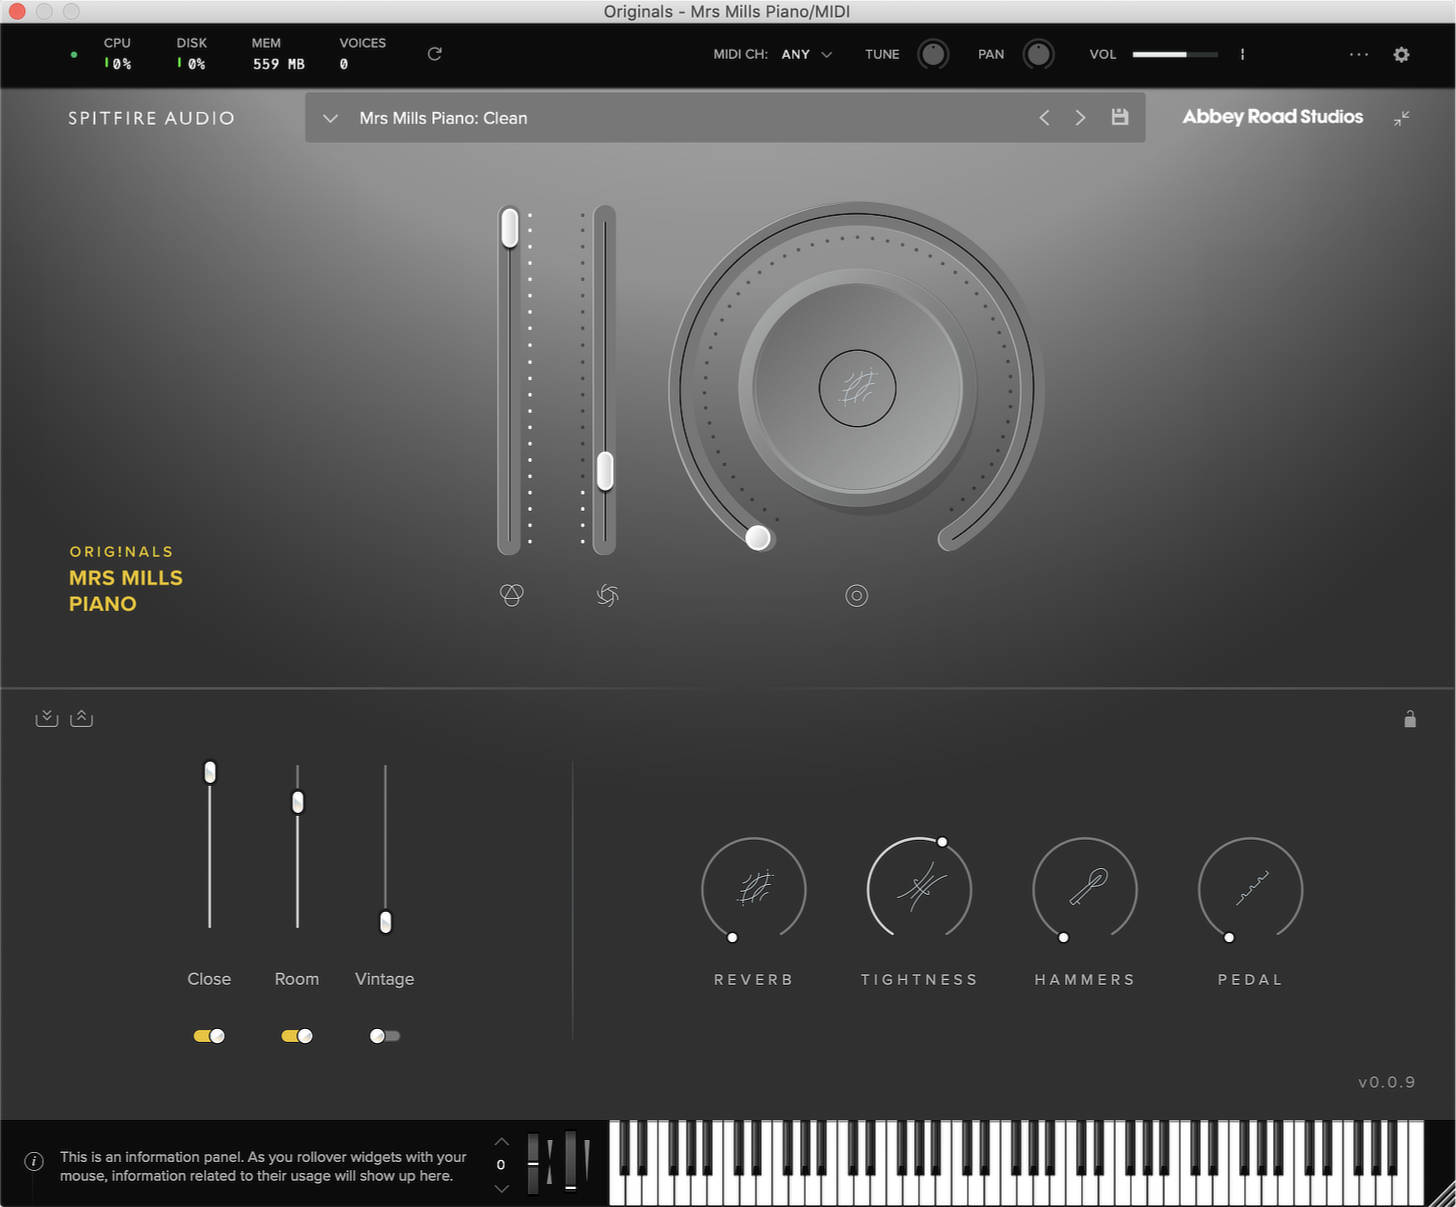Click the version number v0.0.9
Viewport: 1456px width, 1207px height.
pos(1386,1082)
